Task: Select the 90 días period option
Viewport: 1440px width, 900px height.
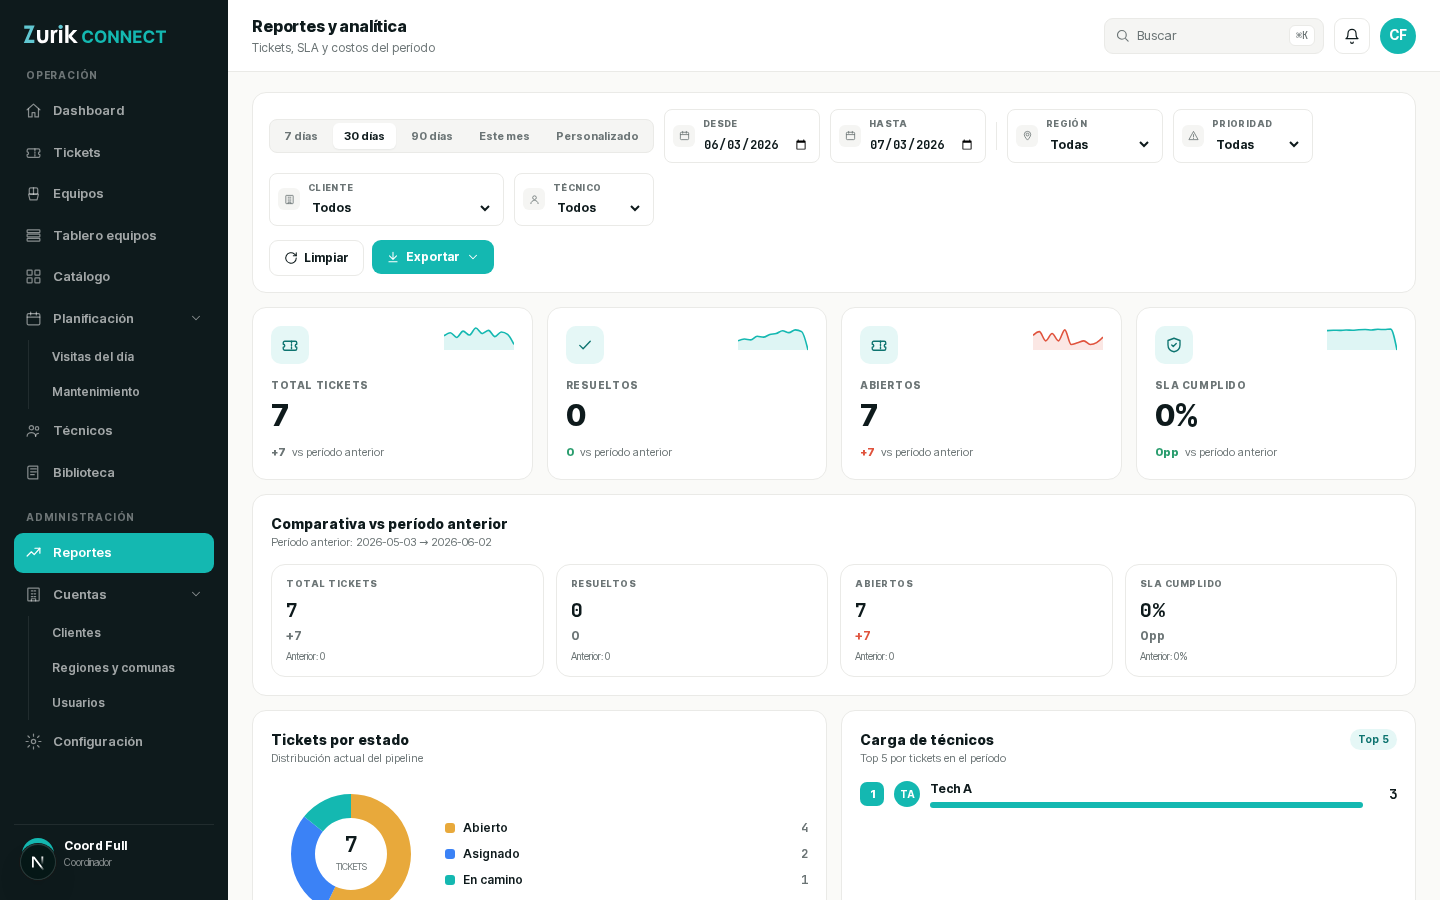Action: 432,136
